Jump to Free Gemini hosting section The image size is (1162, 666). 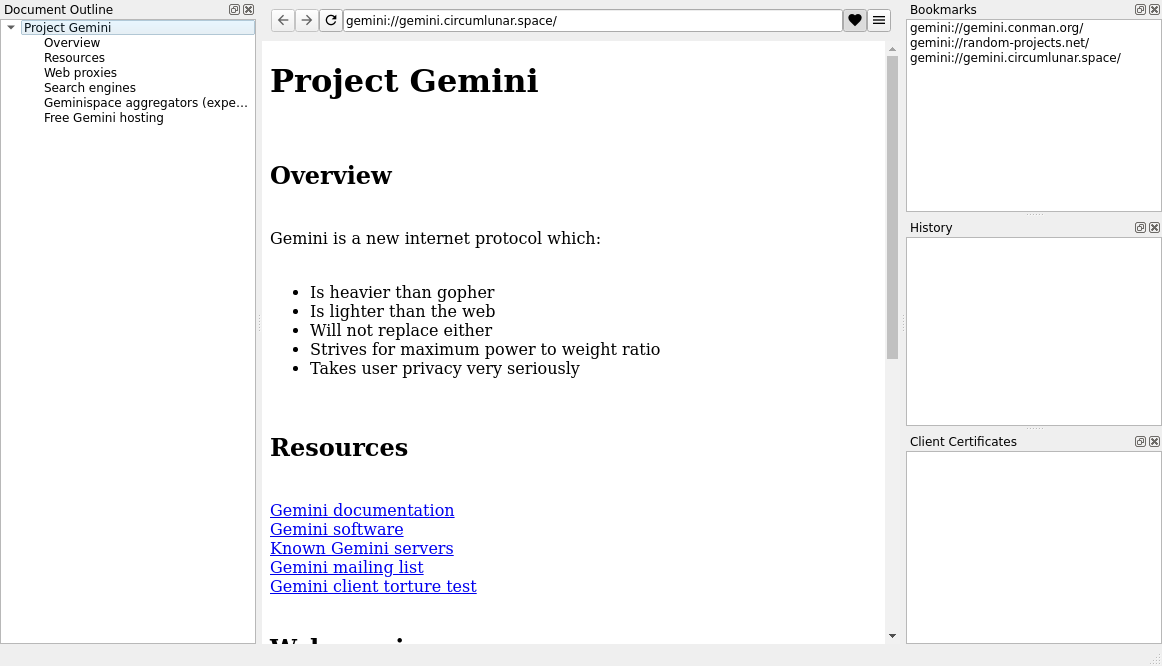click(103, 118)
